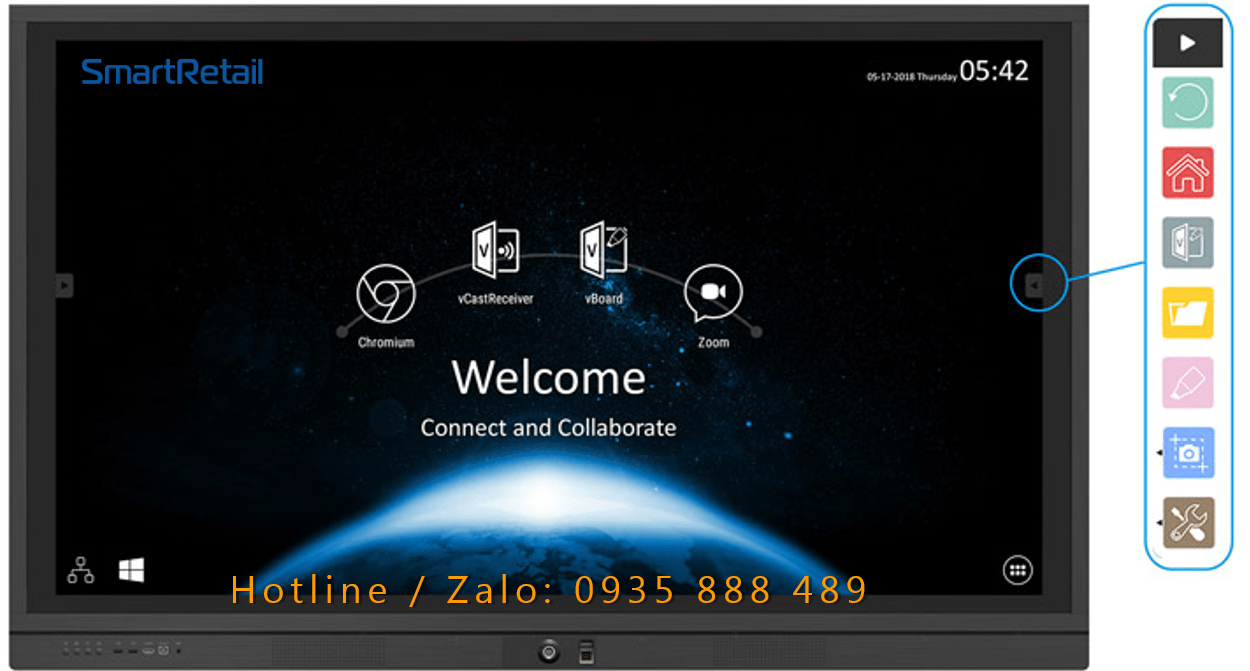
Task: Select the pink highlighter annotation tool
Action: pyautogui.click(x=1188, y=382)
